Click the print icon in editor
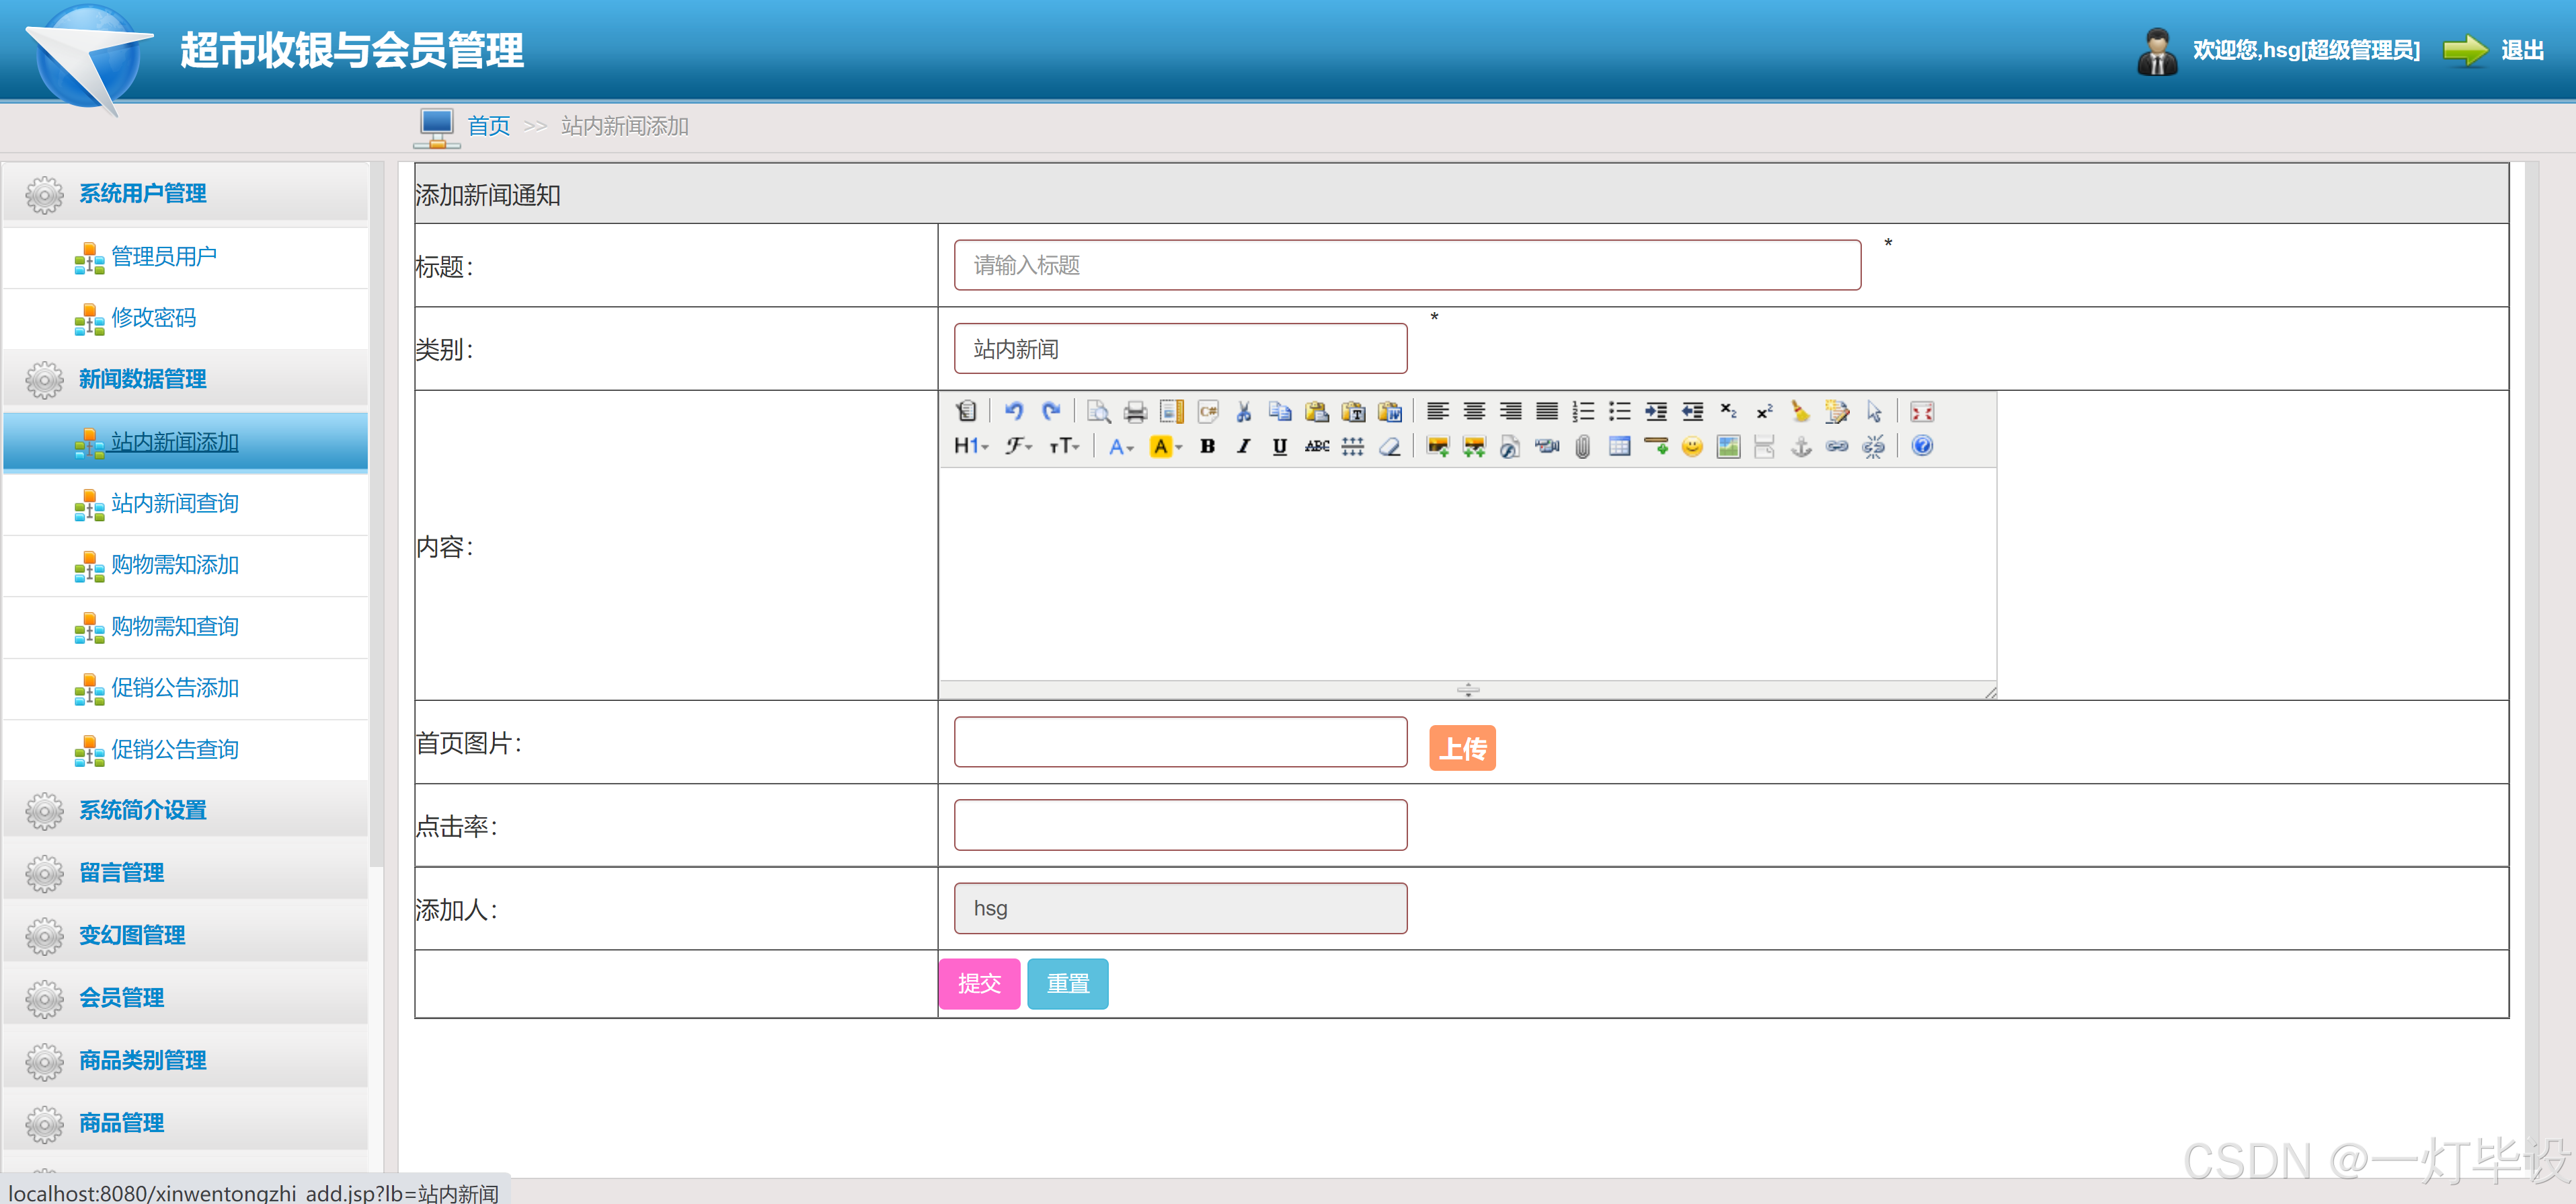This screenshot has width=2576, height=1204. (1135, 411)
